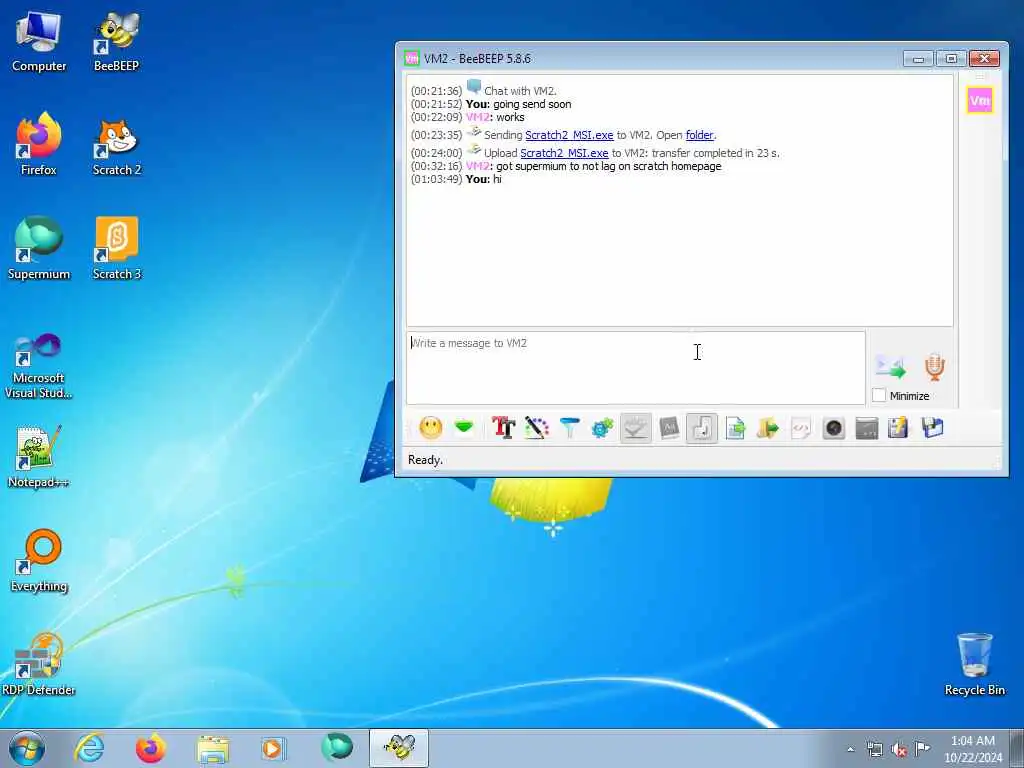The width and height of the screenshot is (1024, 768).
Task: Select the Everything desktop shortcut
Action: pyautogui.click(x=39, y=560)
